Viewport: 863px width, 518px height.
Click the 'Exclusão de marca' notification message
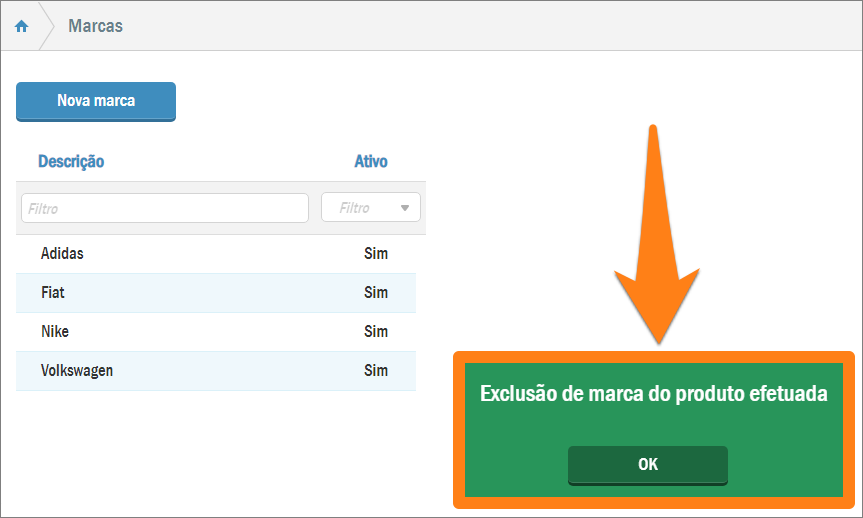(x=653, y=394)
